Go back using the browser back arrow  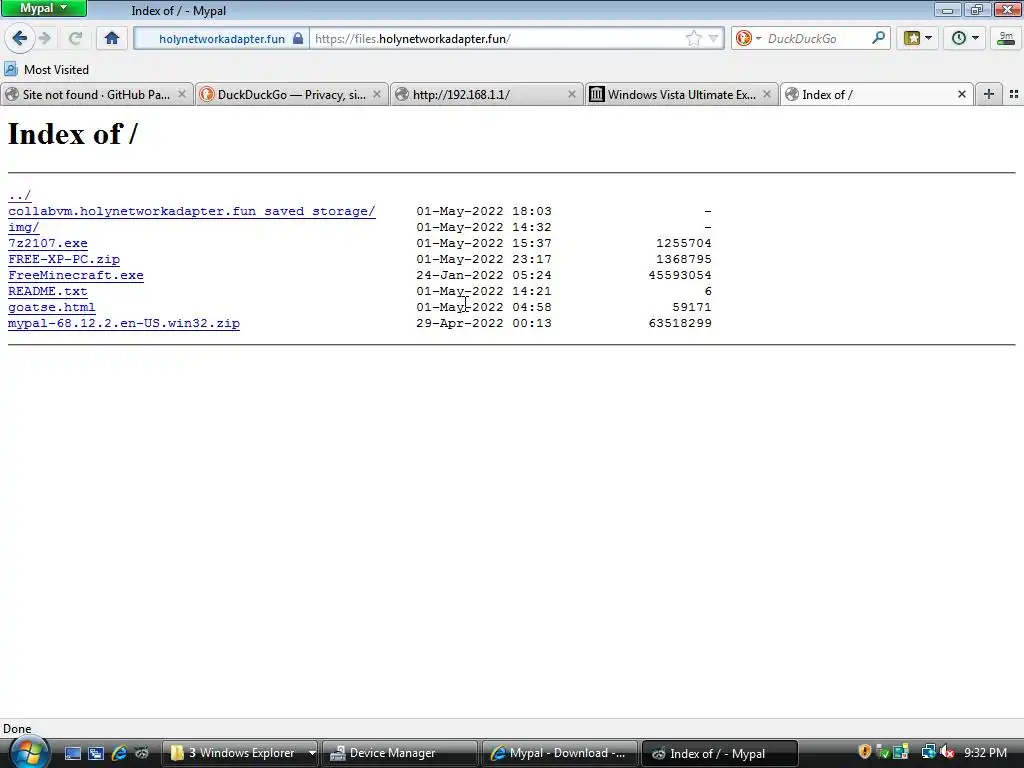point(19,38)
